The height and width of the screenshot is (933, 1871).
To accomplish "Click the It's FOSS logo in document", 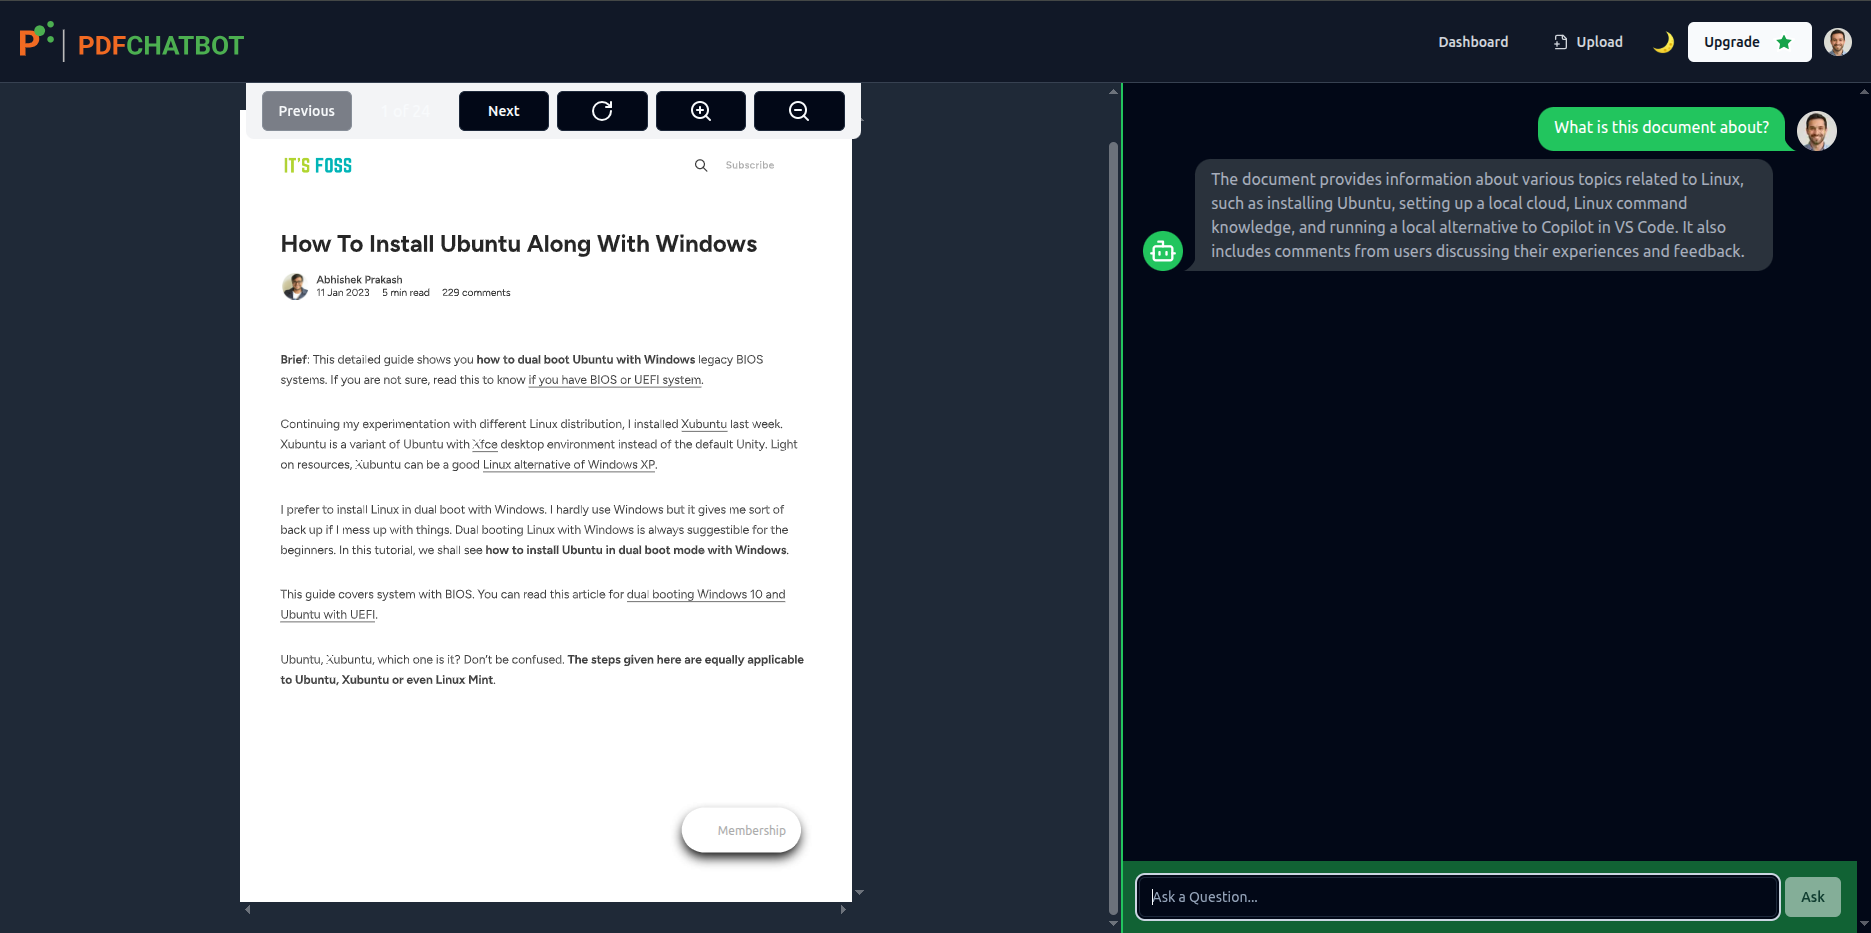I will pyautogui.click(x=318, y=166).
